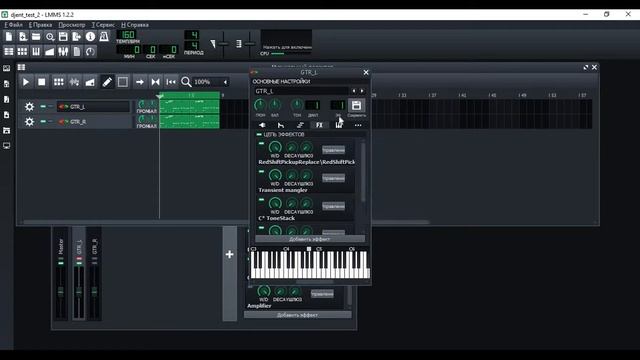Show the FX Mixer icon

point(63,51)
